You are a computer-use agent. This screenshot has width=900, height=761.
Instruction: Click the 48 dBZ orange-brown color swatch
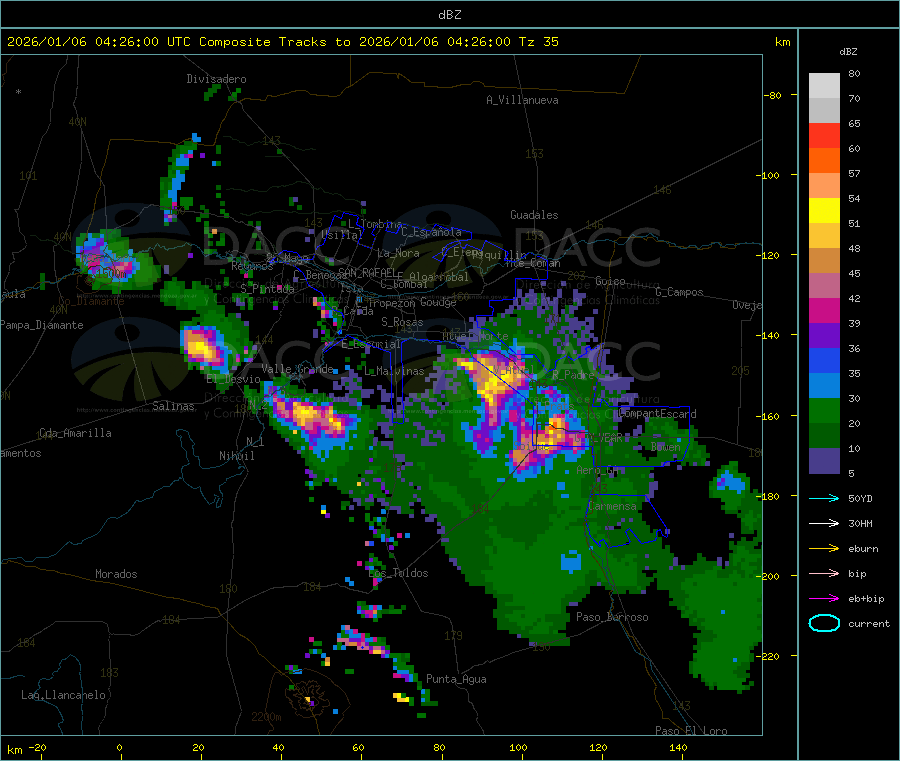coord(824,261)
